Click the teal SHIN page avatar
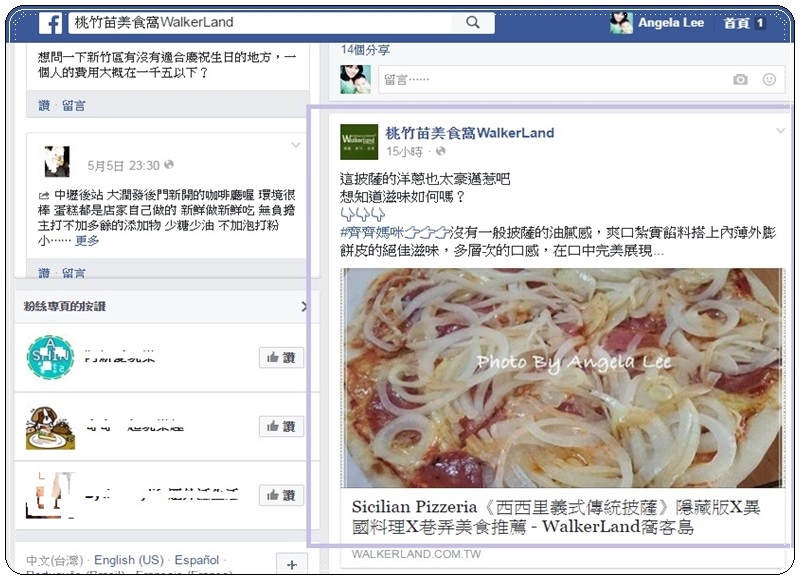The image size is (800, 580). click(50, 357)
